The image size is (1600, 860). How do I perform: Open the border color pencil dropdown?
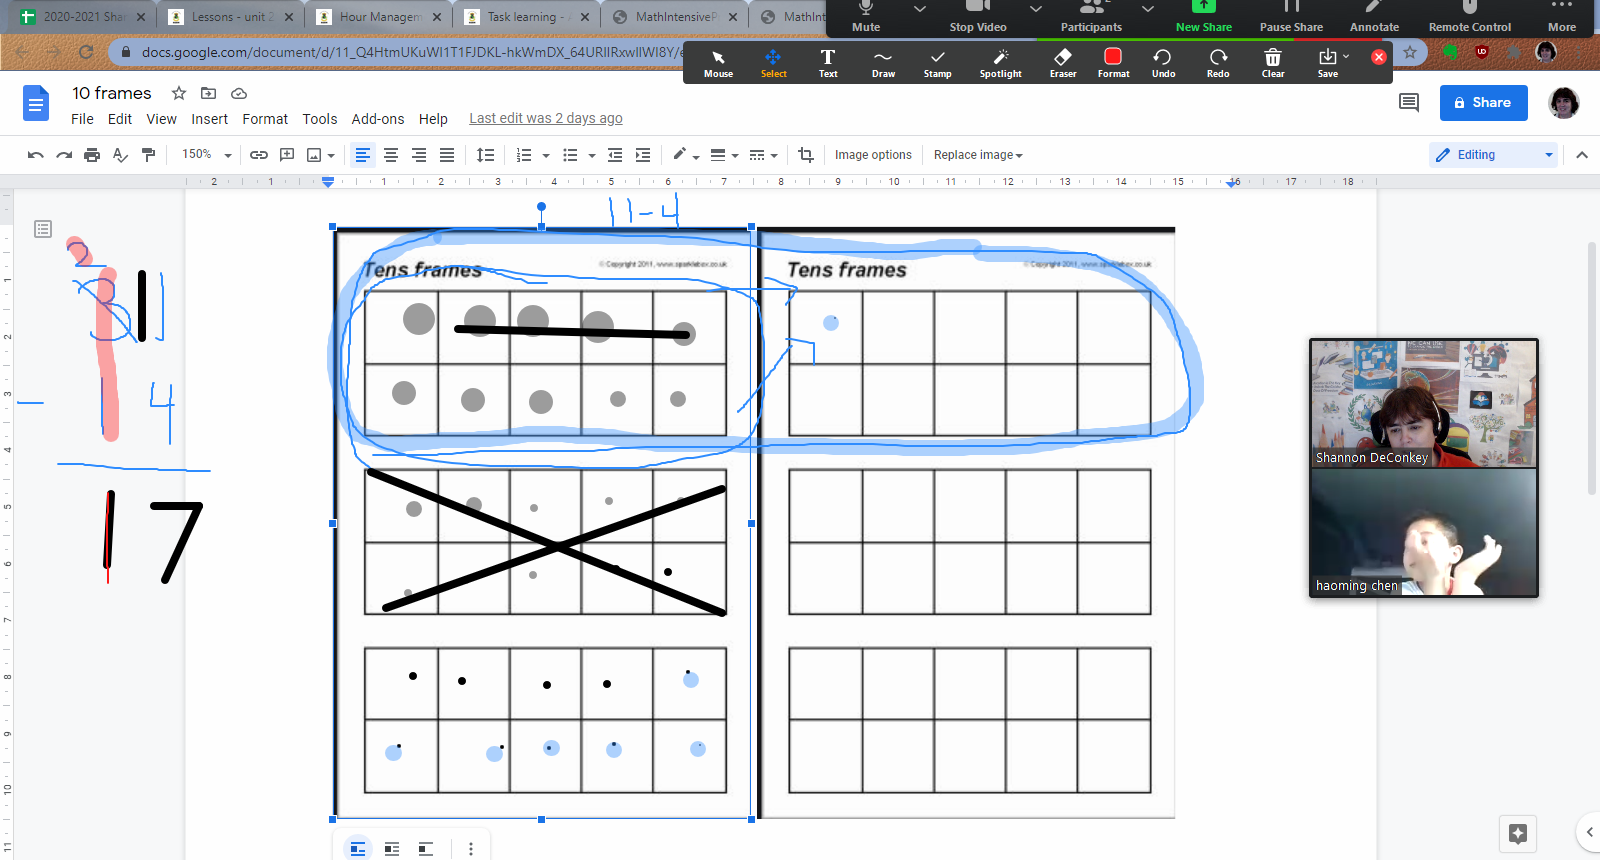(x=685, y=155)
